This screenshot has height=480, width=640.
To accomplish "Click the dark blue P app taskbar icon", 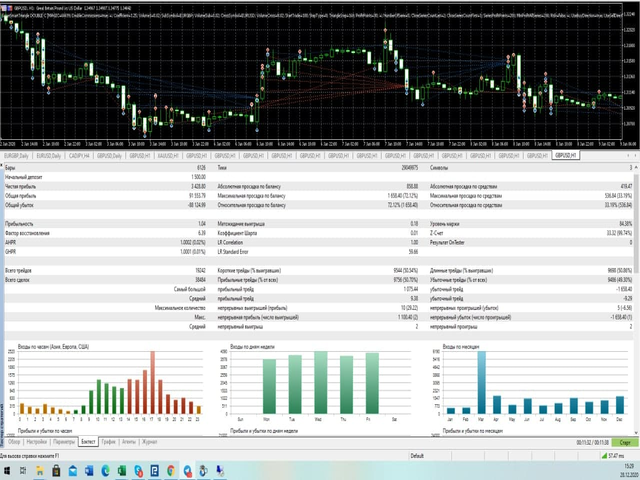I will [154, 471].
